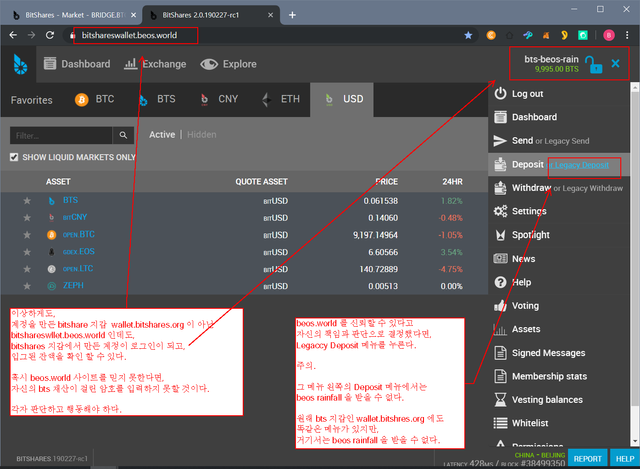Open a new browser tab
This screenshot has height=469, width=640.
coord(292,15)
